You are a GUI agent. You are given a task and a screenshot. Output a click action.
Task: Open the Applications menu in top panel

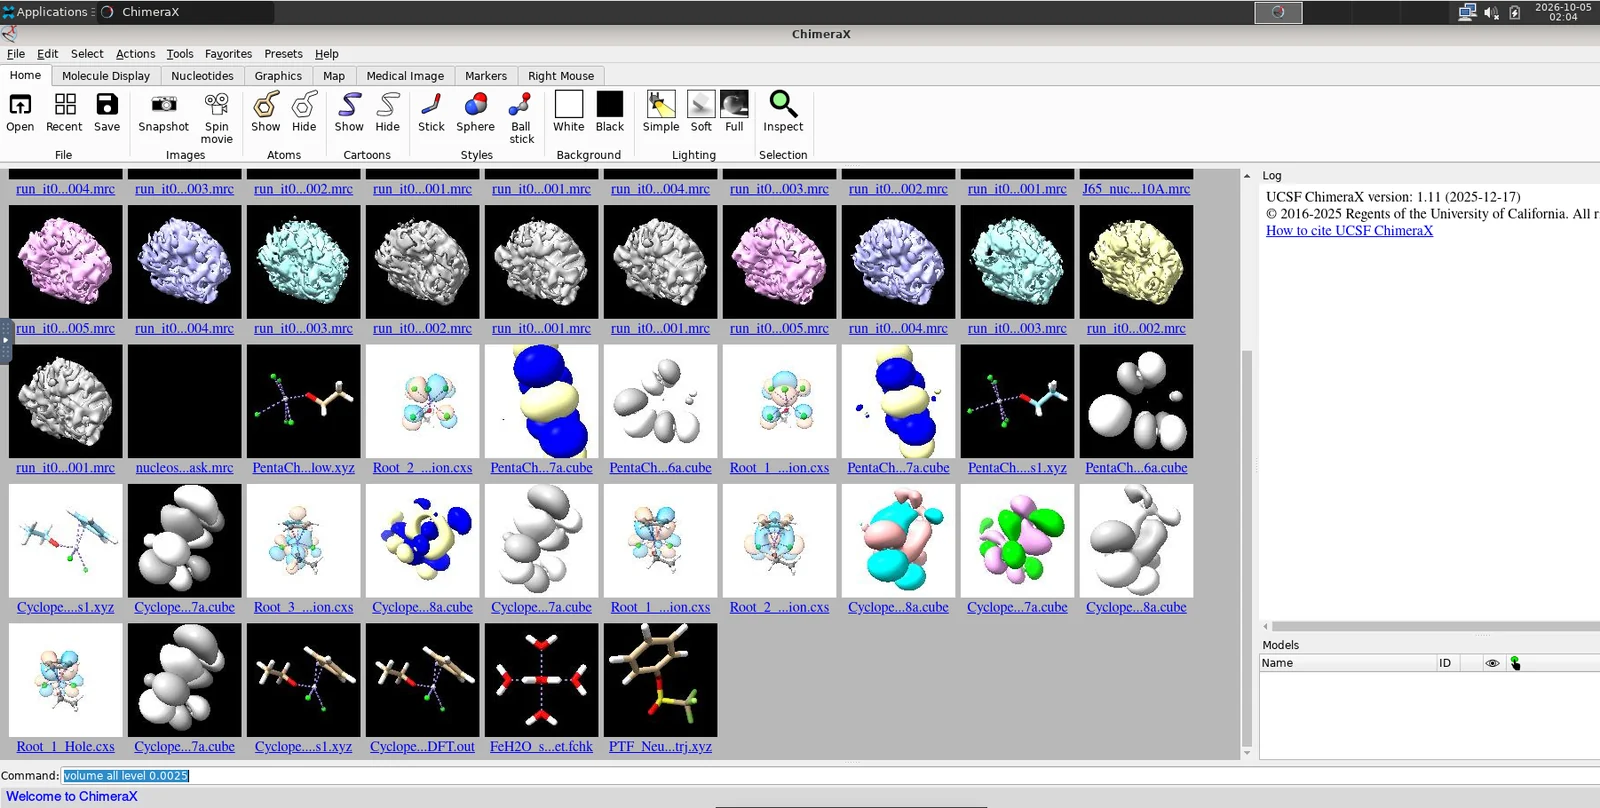(x=48, y=12)
